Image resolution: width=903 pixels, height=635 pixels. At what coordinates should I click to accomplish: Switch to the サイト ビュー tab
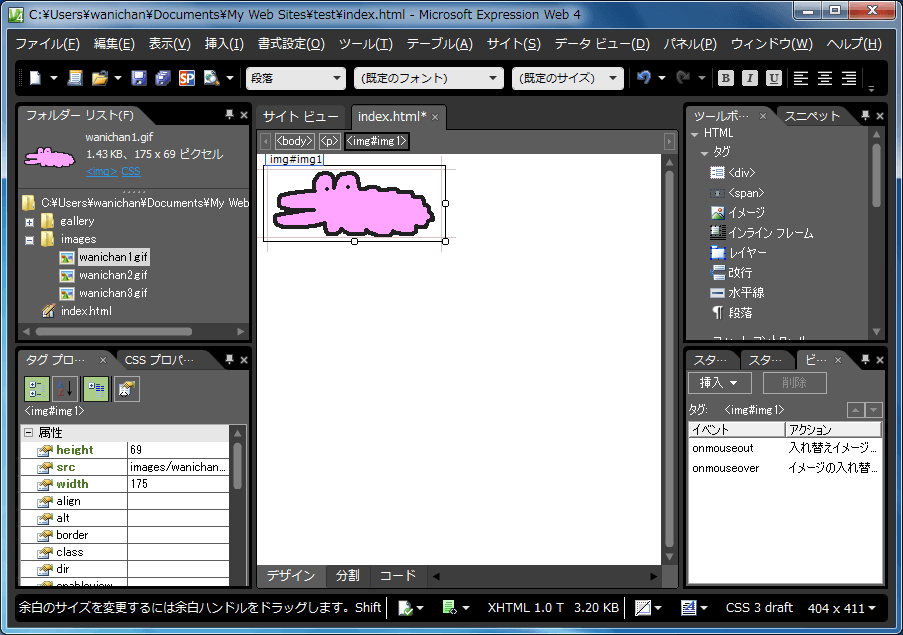click(301, 117)
